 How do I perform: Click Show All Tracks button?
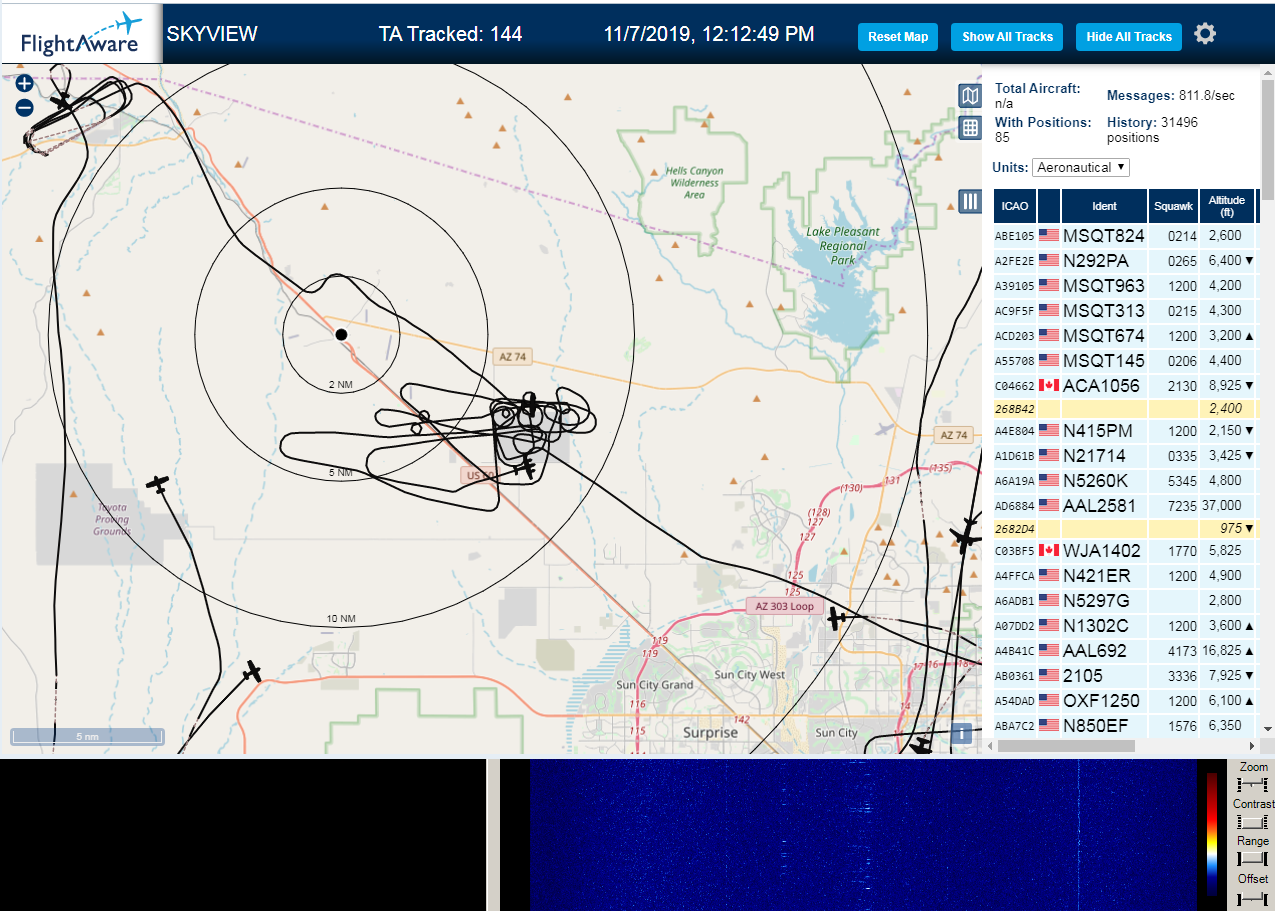point(1007,36)
